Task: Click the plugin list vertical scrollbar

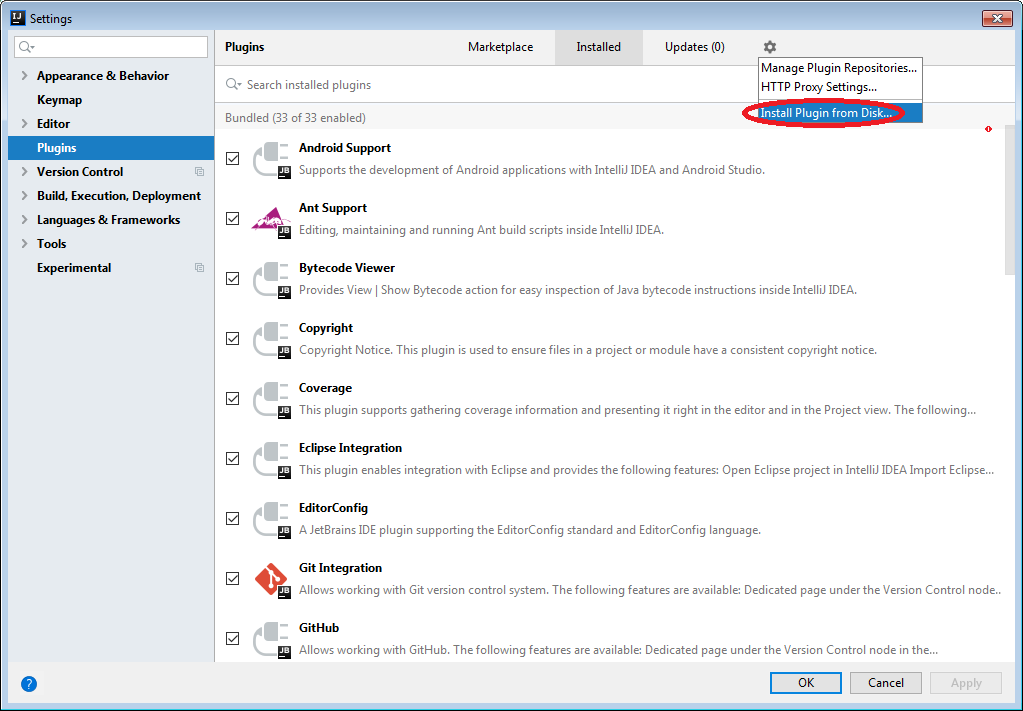Action: pos(1009,200)
